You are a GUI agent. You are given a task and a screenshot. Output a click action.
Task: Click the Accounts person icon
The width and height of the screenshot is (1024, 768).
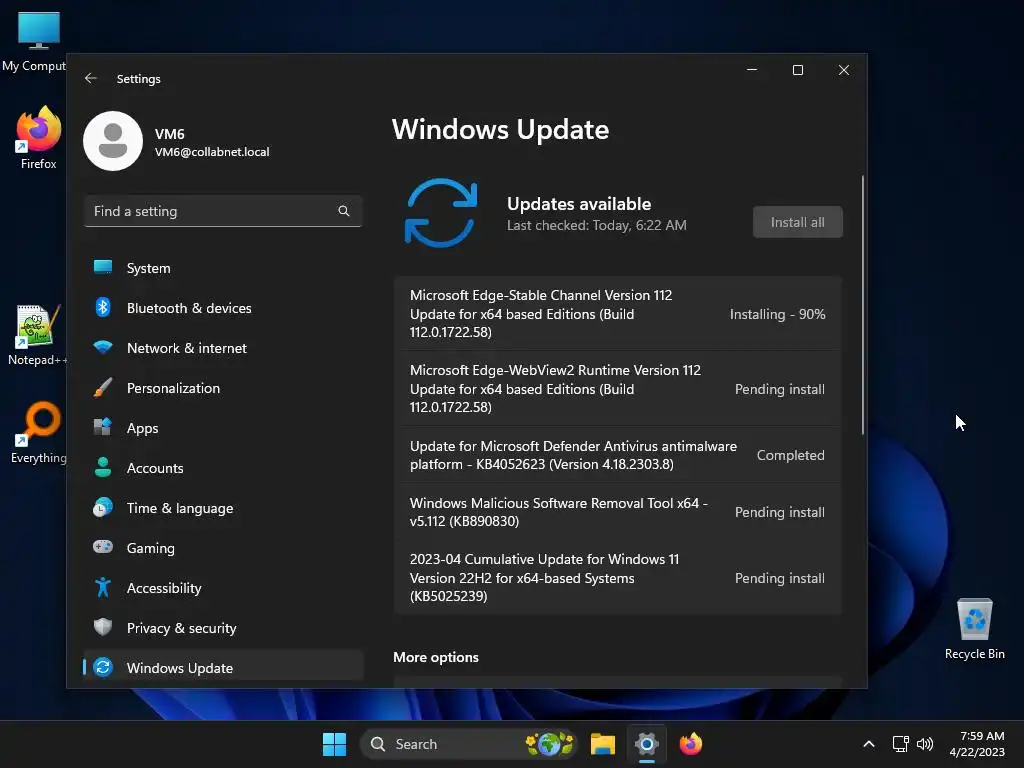[x=103, y=467]
